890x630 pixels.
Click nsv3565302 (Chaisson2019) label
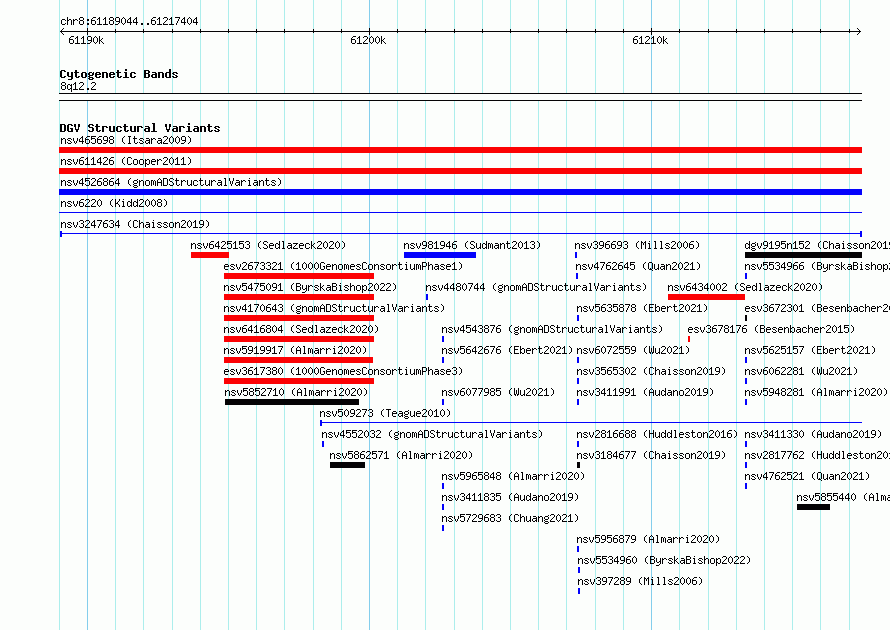(x=651, y=371)
